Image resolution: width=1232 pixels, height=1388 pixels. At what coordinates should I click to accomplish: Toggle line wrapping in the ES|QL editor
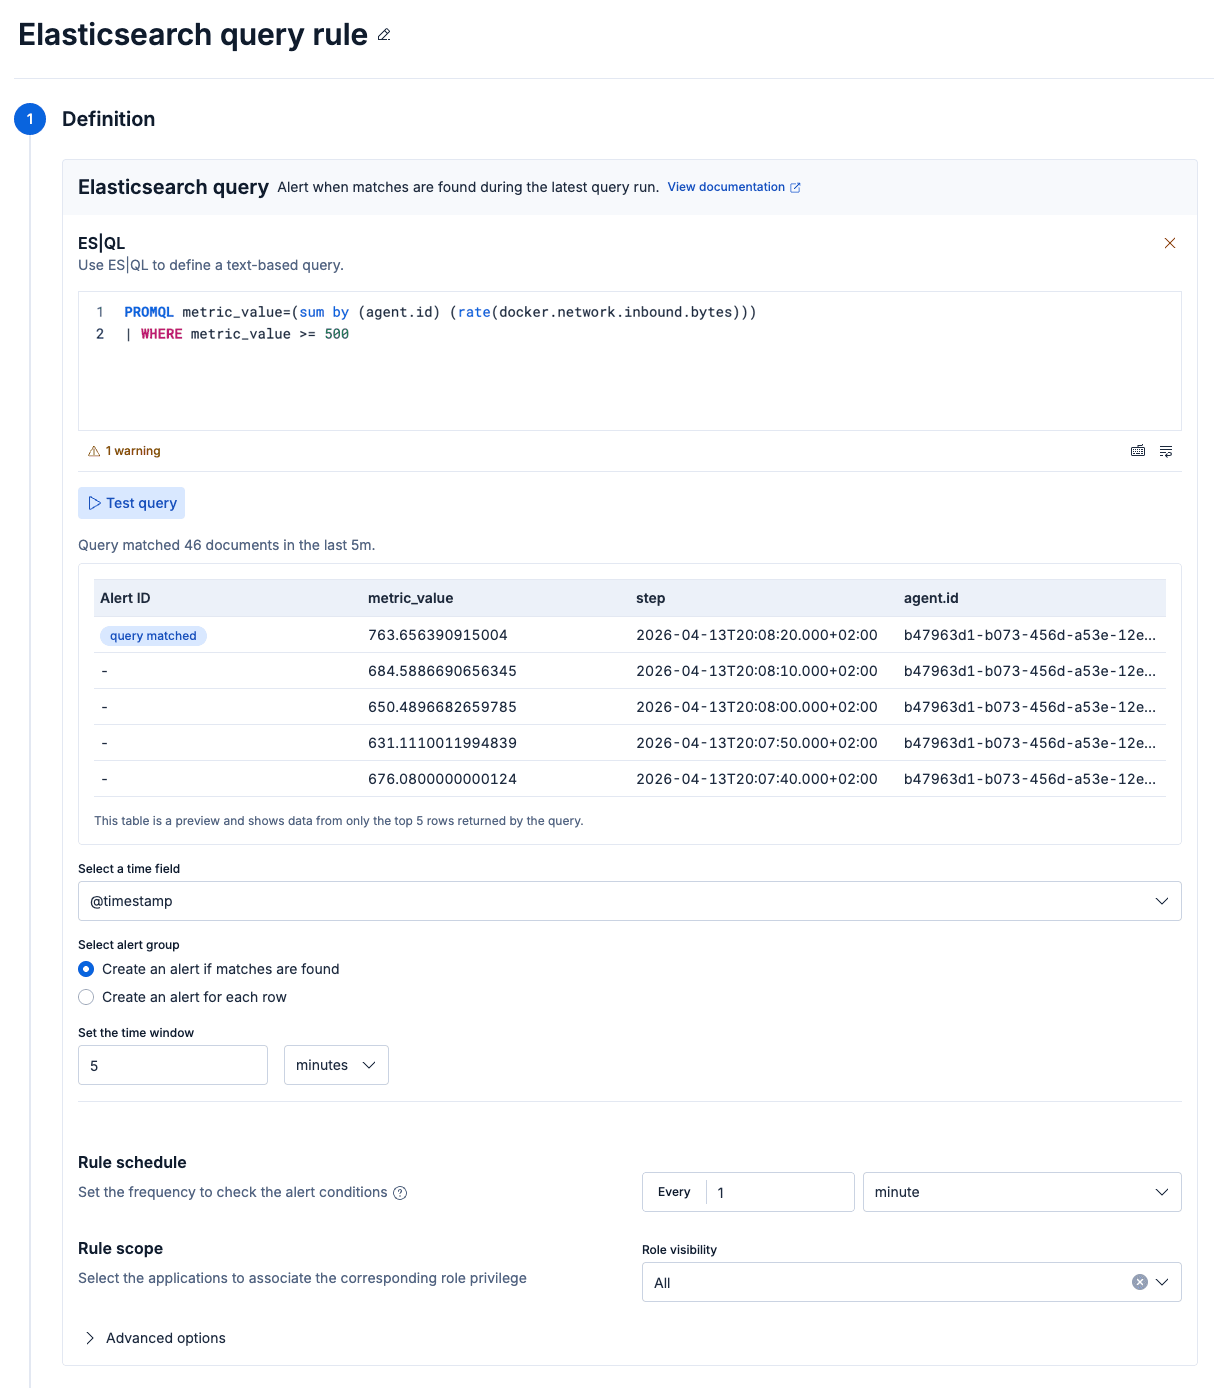pyautogui.click(x=1166, y=451)
